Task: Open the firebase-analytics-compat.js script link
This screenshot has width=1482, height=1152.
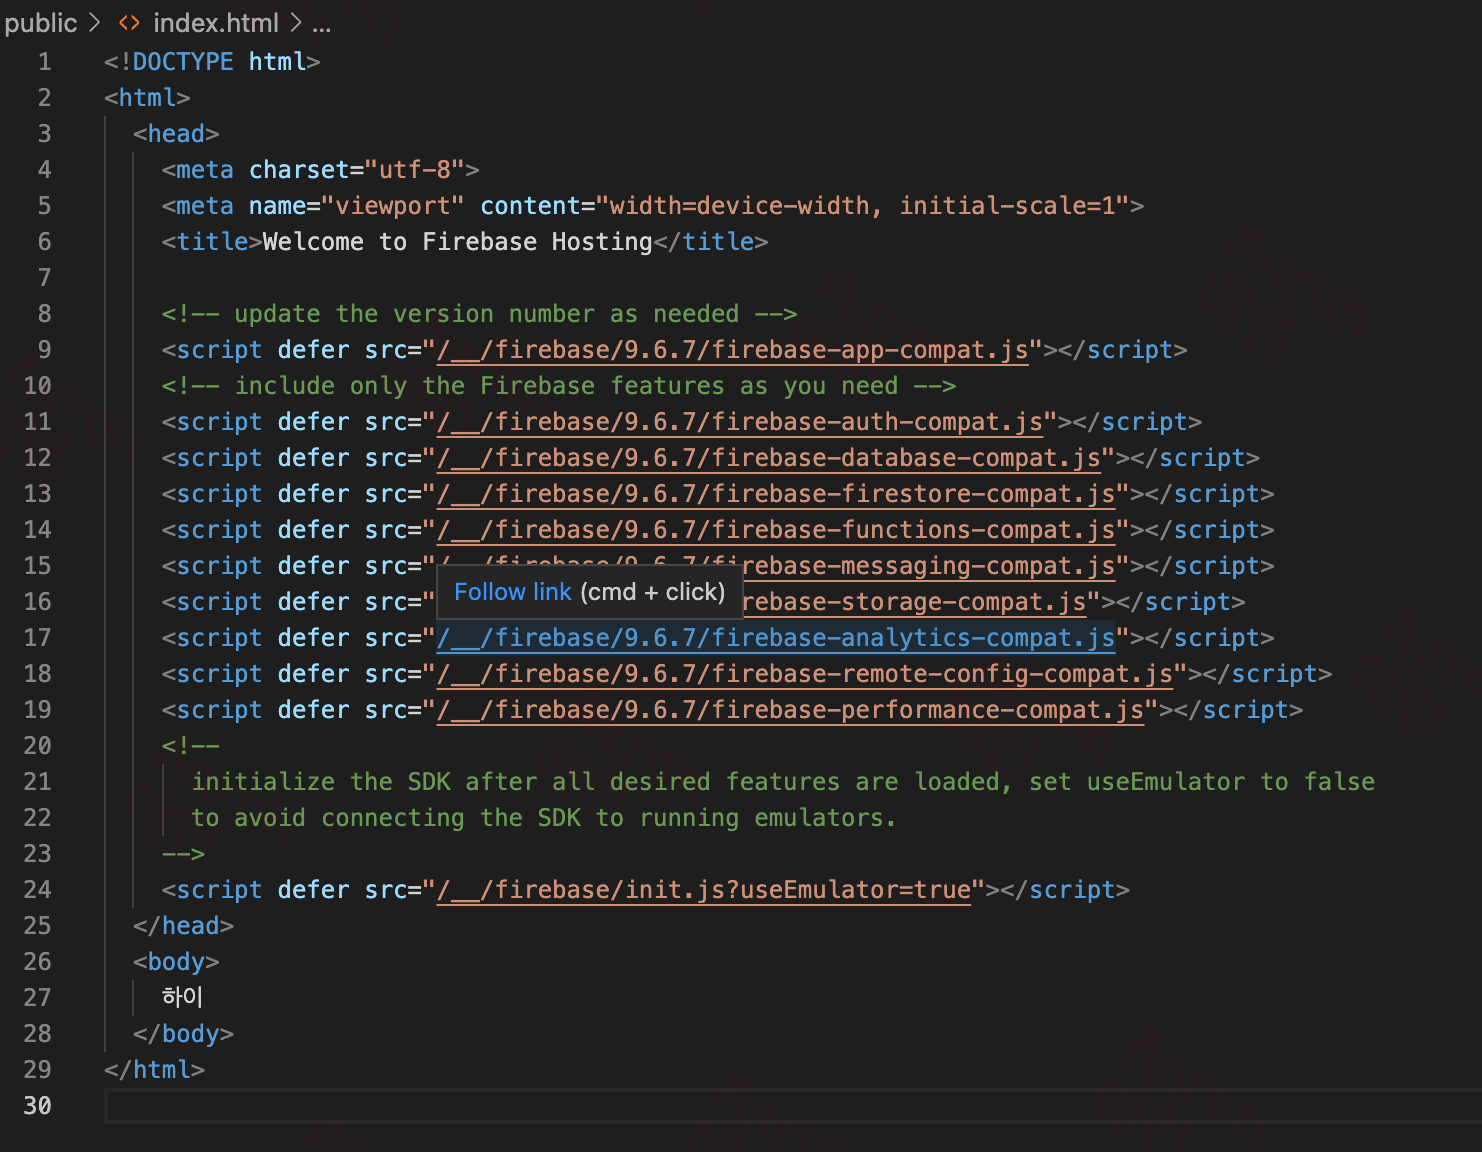Action: 776,638
